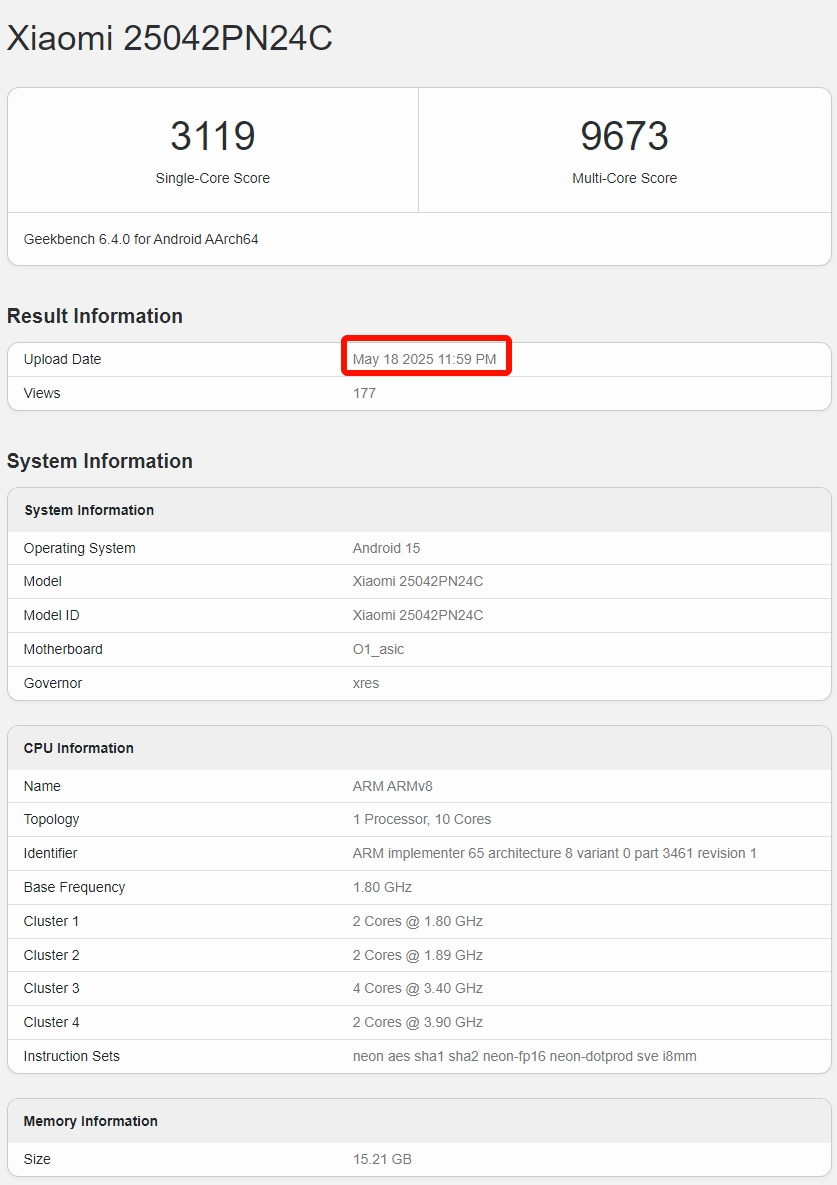Click the Cluster 1 label
Image resolution: width=837 pixels, height=1185 pixels.
point(51,921)
